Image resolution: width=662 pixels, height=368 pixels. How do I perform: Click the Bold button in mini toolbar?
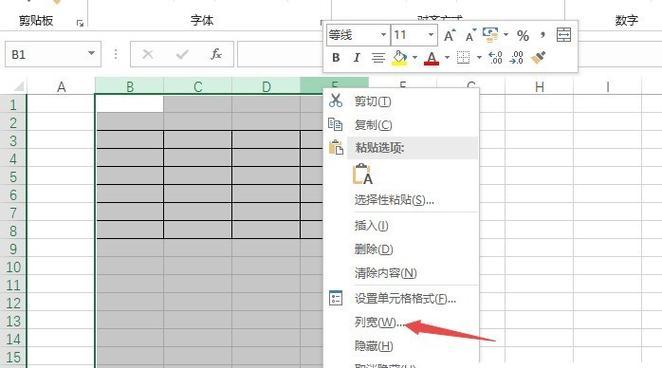click(336, 57)
